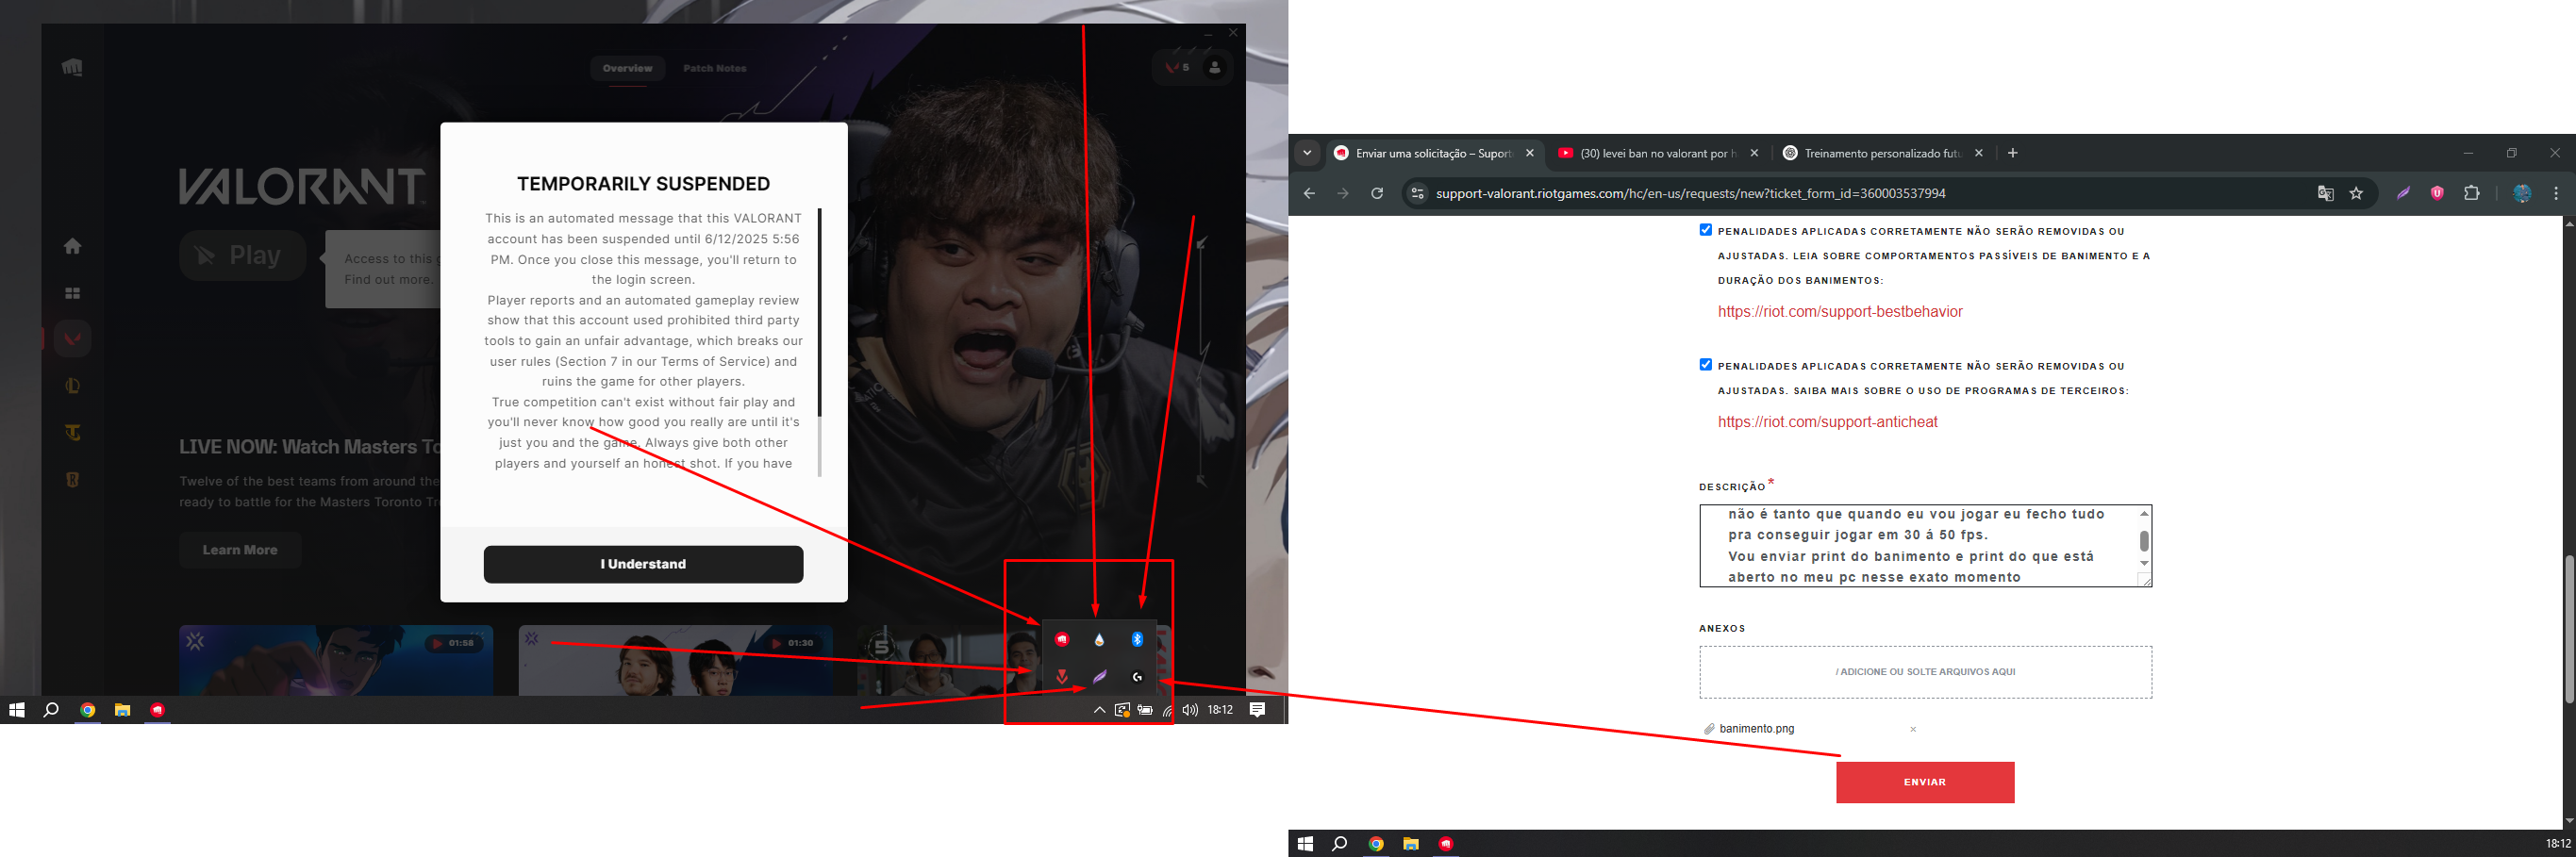Click the search icon in the taskbar under Chrome
The width and height of the screenshot is (2576, 857).
click(x=1340, y=844)
